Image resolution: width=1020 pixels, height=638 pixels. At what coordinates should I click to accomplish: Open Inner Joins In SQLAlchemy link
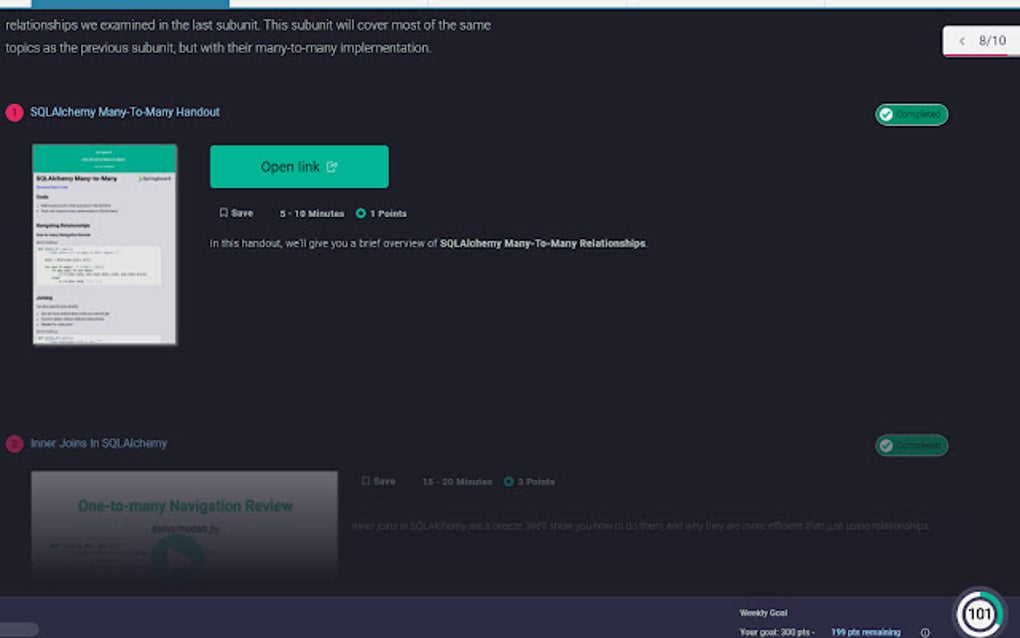point(99,443)
